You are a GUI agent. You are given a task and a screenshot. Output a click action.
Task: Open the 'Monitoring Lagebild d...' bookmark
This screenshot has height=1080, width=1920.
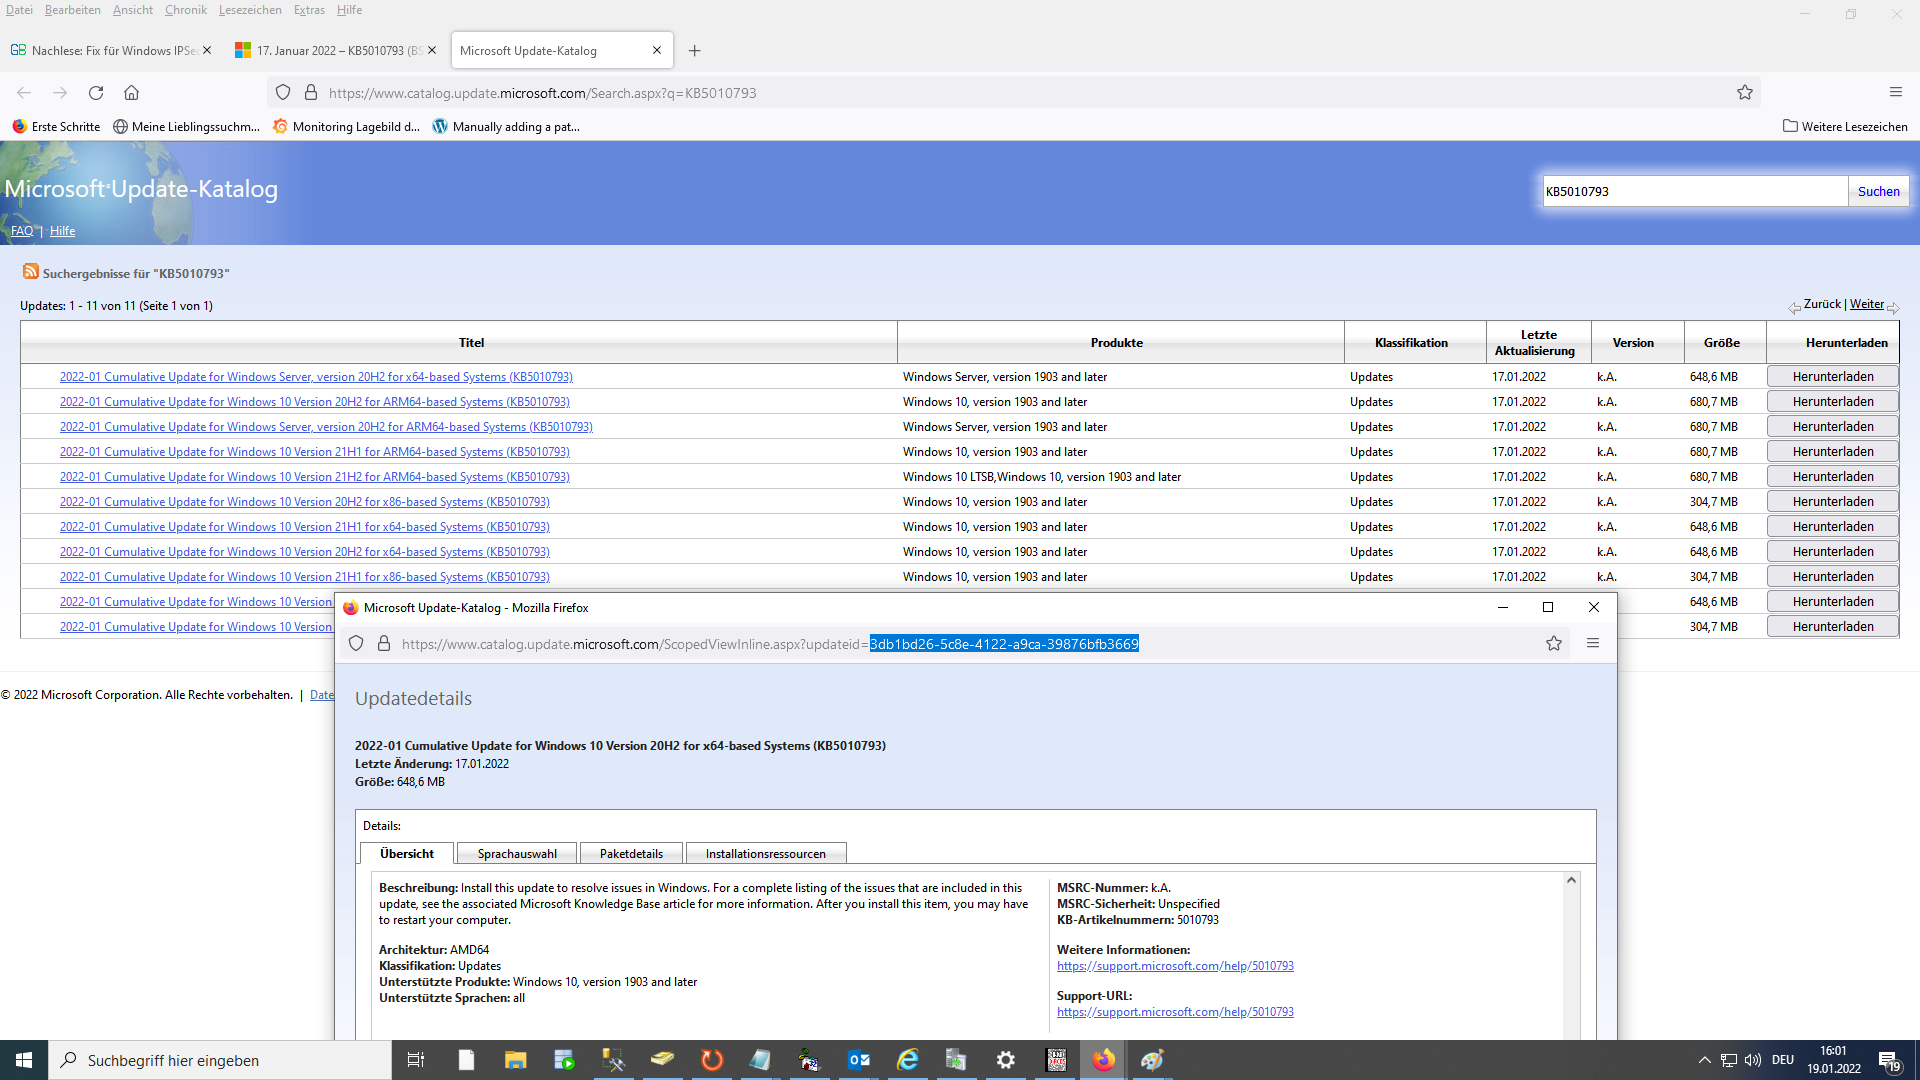pyautogui.click(x=346, y=127)
